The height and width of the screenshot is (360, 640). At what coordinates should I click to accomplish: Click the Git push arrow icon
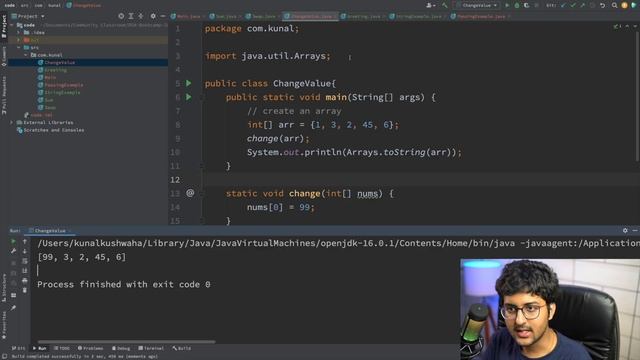[582, 5]
